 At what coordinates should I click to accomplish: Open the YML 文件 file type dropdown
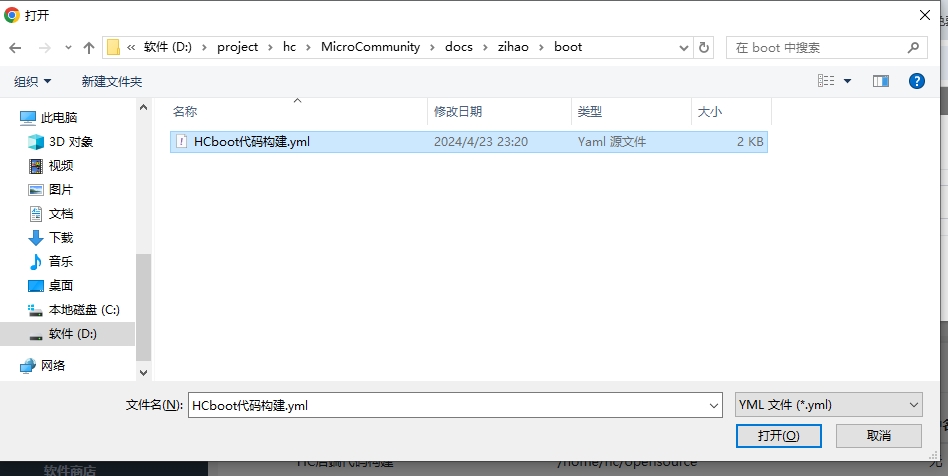pos(827,405)
